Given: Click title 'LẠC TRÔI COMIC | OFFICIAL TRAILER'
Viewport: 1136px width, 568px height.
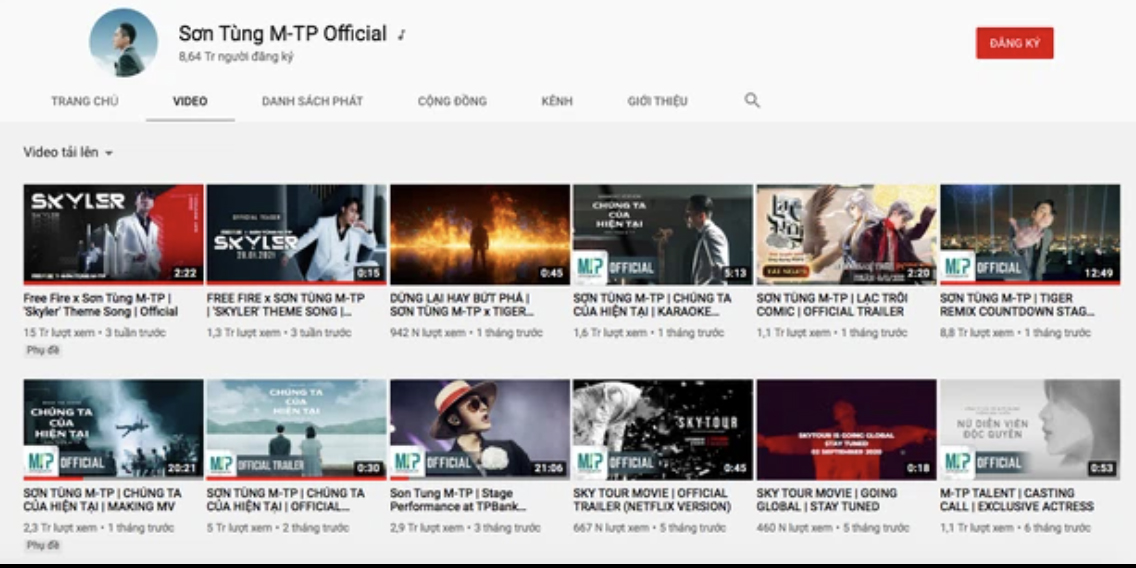Looking at the screenshot, I should tap(830, 305).
